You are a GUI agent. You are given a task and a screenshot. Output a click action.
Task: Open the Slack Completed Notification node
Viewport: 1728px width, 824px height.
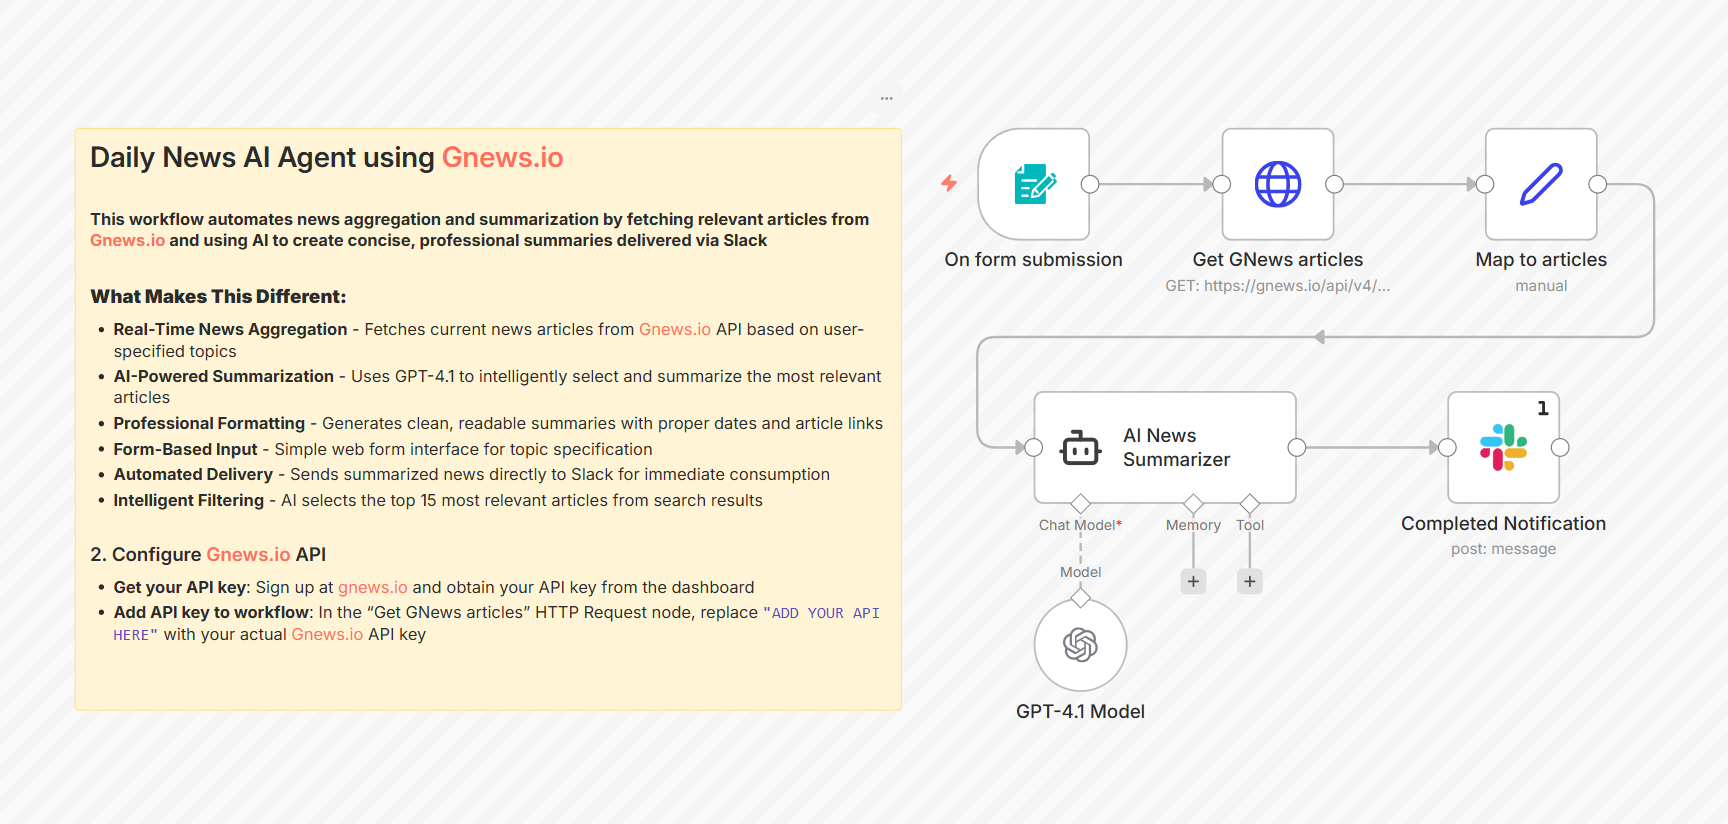pos(1503,447)
